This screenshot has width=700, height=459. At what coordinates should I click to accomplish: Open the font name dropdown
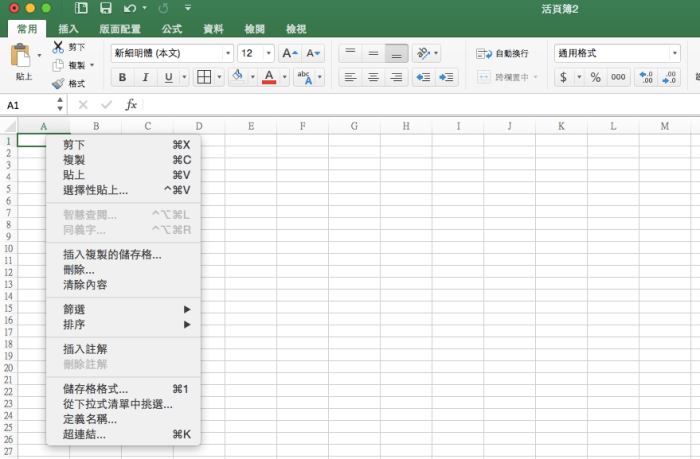tap(228, 54)
